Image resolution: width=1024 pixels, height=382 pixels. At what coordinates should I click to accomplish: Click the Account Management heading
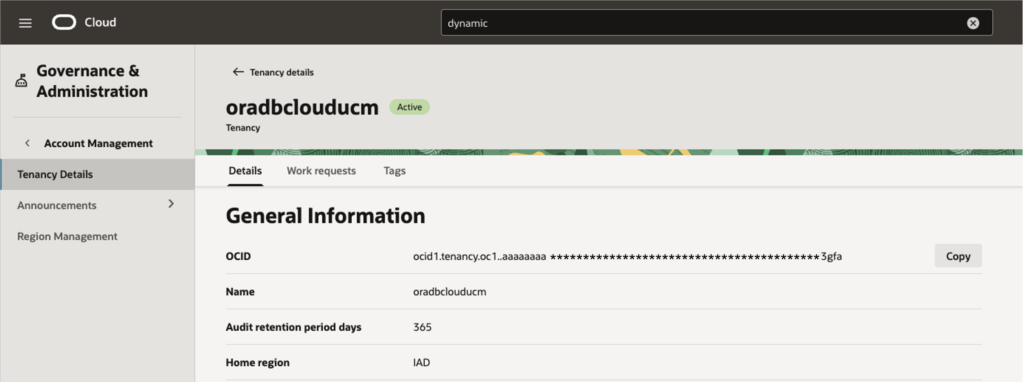99,143
